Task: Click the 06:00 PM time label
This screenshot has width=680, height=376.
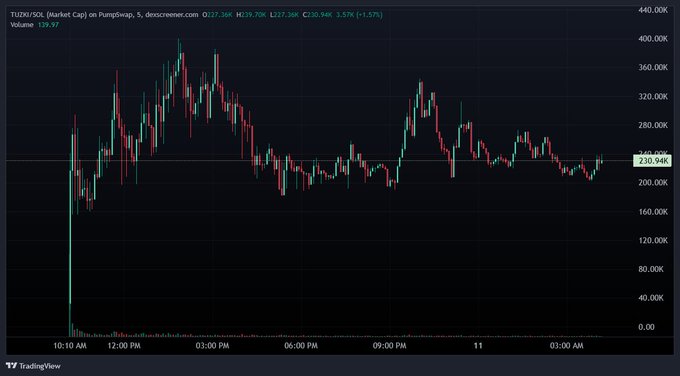Action: tap(301, 346)
